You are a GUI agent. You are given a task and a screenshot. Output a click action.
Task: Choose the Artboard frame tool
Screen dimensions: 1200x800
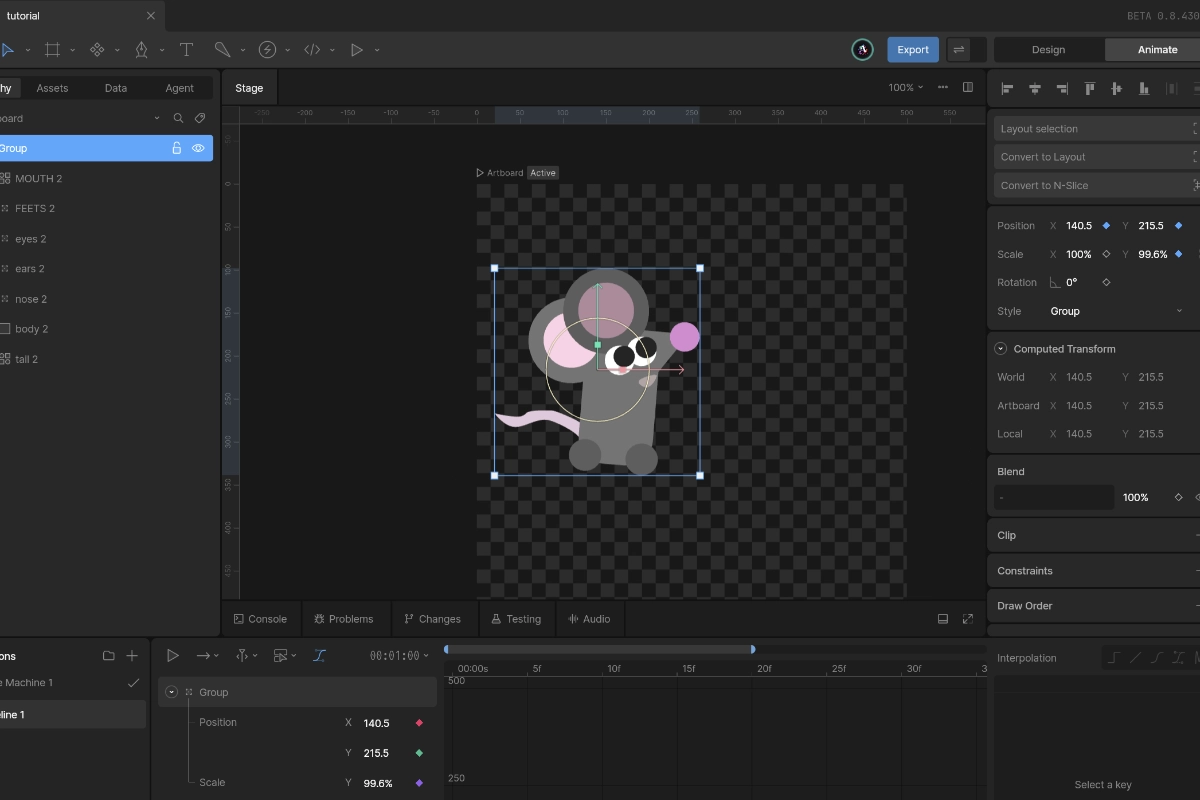(x=52, y=50)
